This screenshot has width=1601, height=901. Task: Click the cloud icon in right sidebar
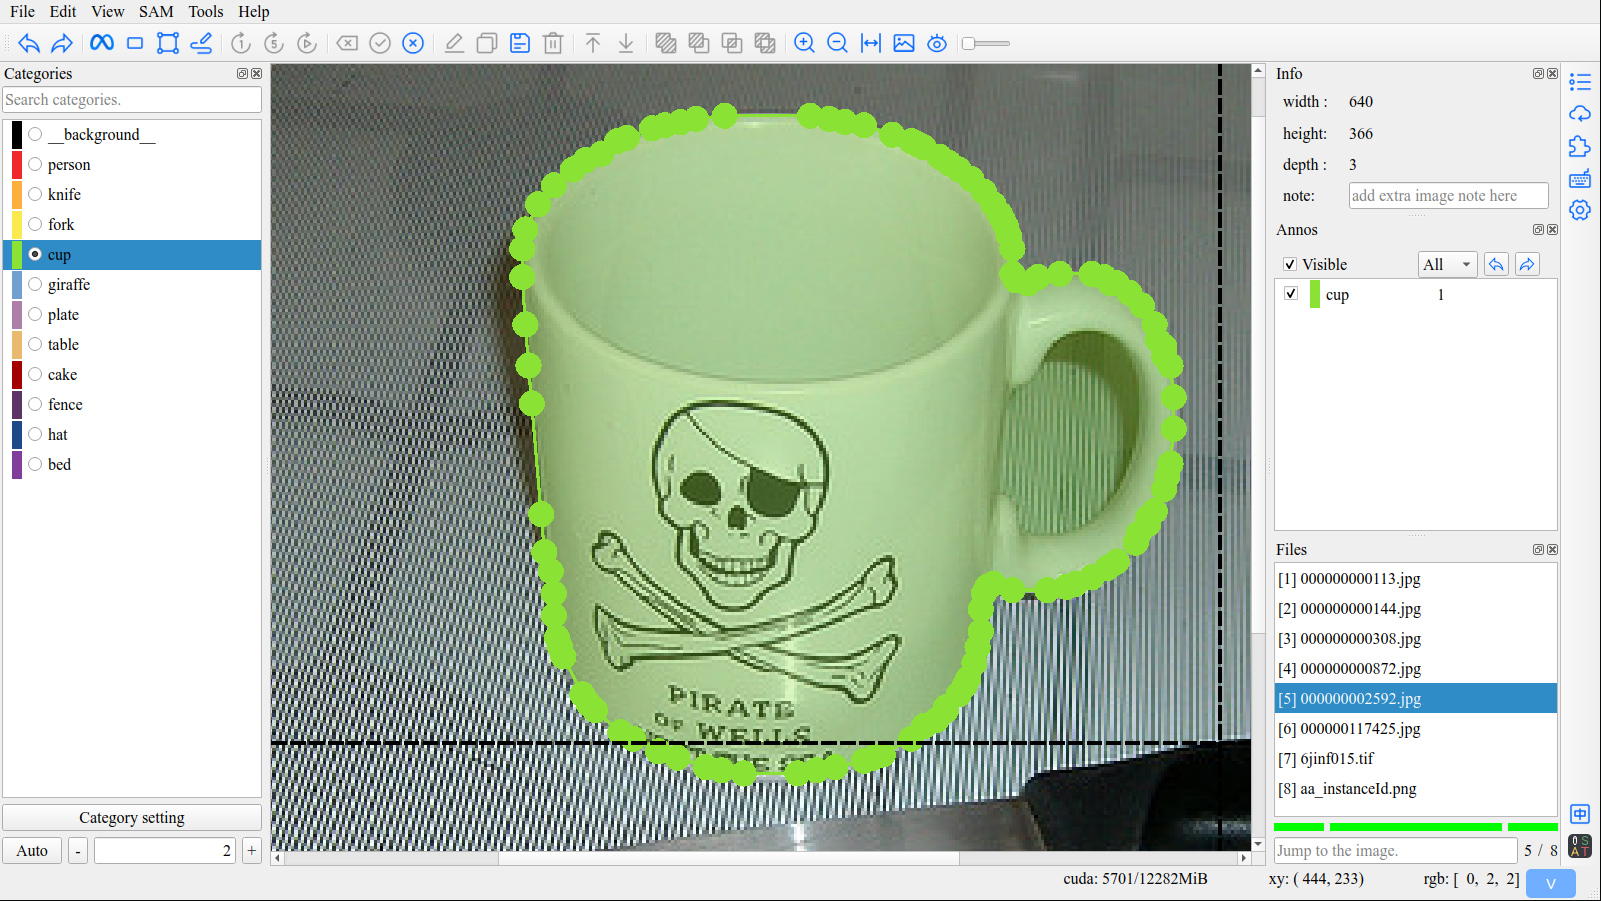click(x=1580, y=114)
